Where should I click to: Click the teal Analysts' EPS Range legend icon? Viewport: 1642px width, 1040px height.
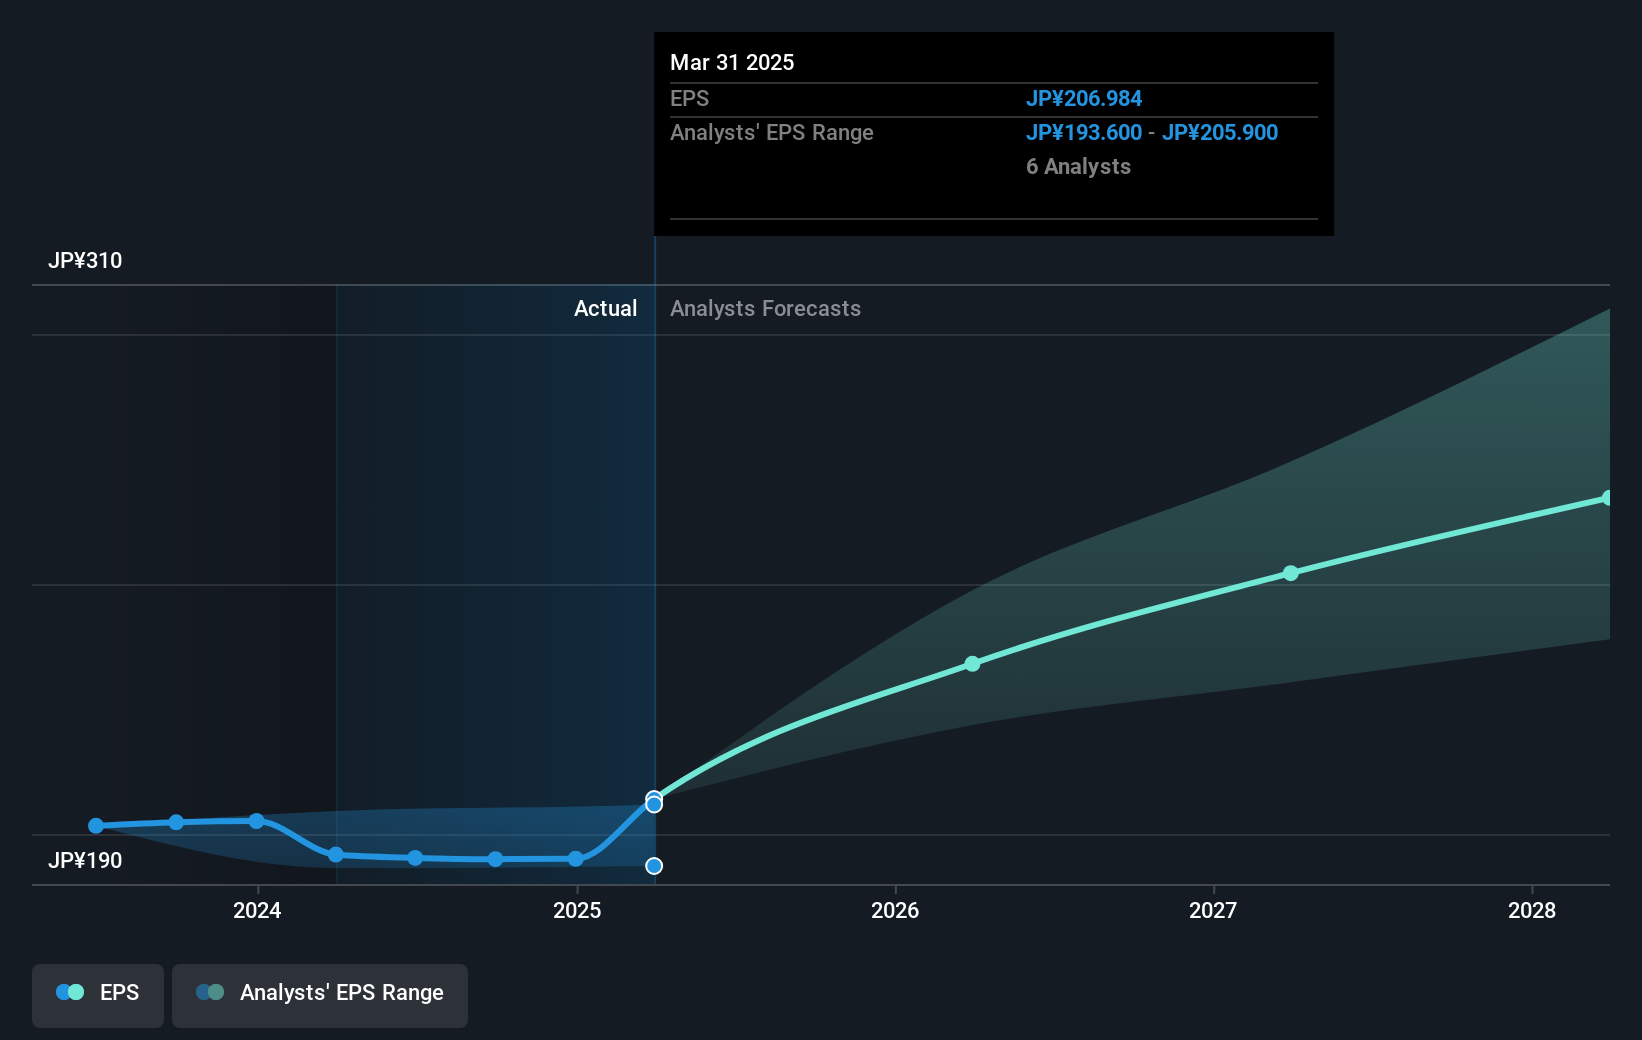pos(210,992)
